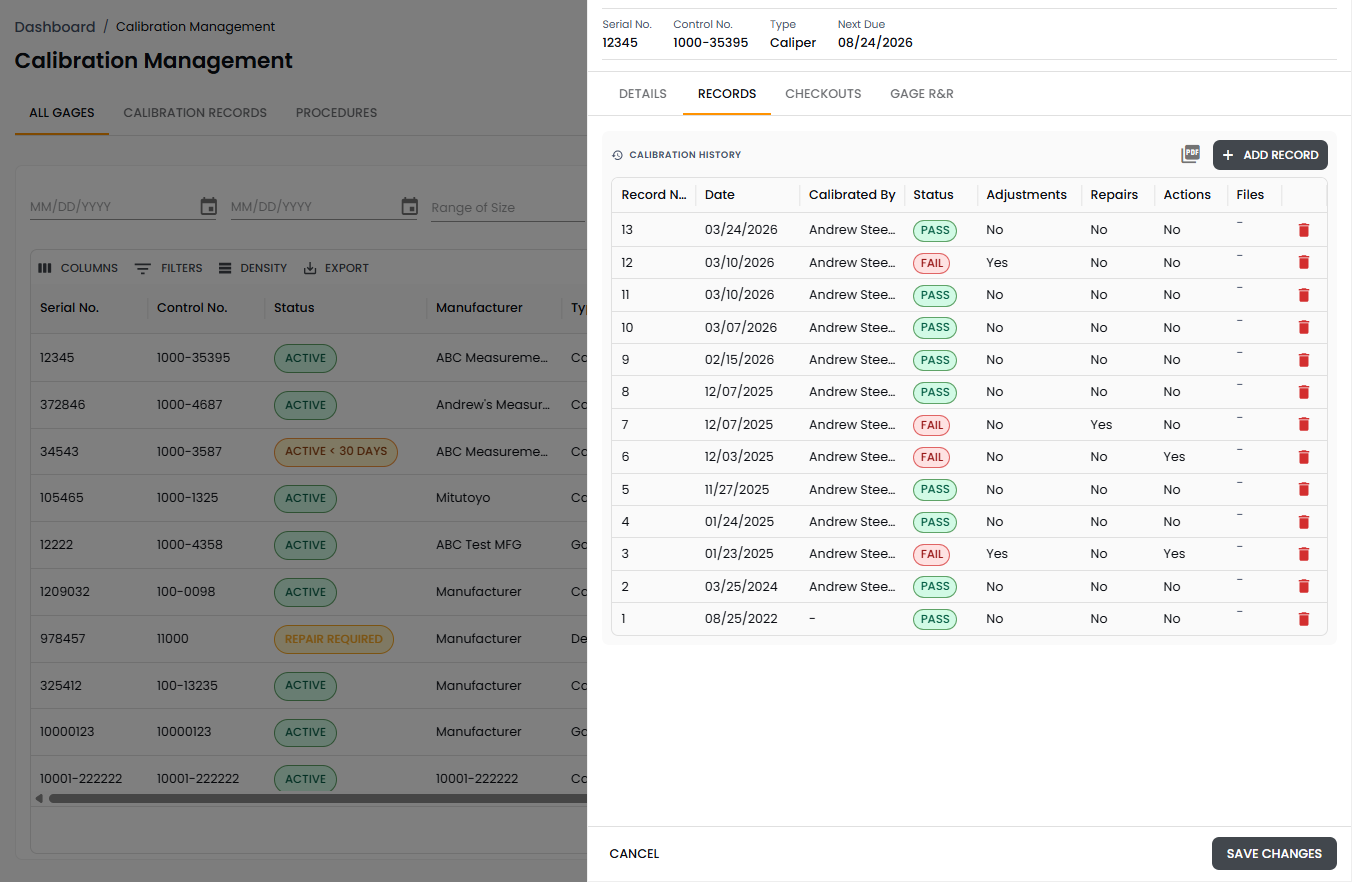Click the Add Record button

tap(1270, 155)
